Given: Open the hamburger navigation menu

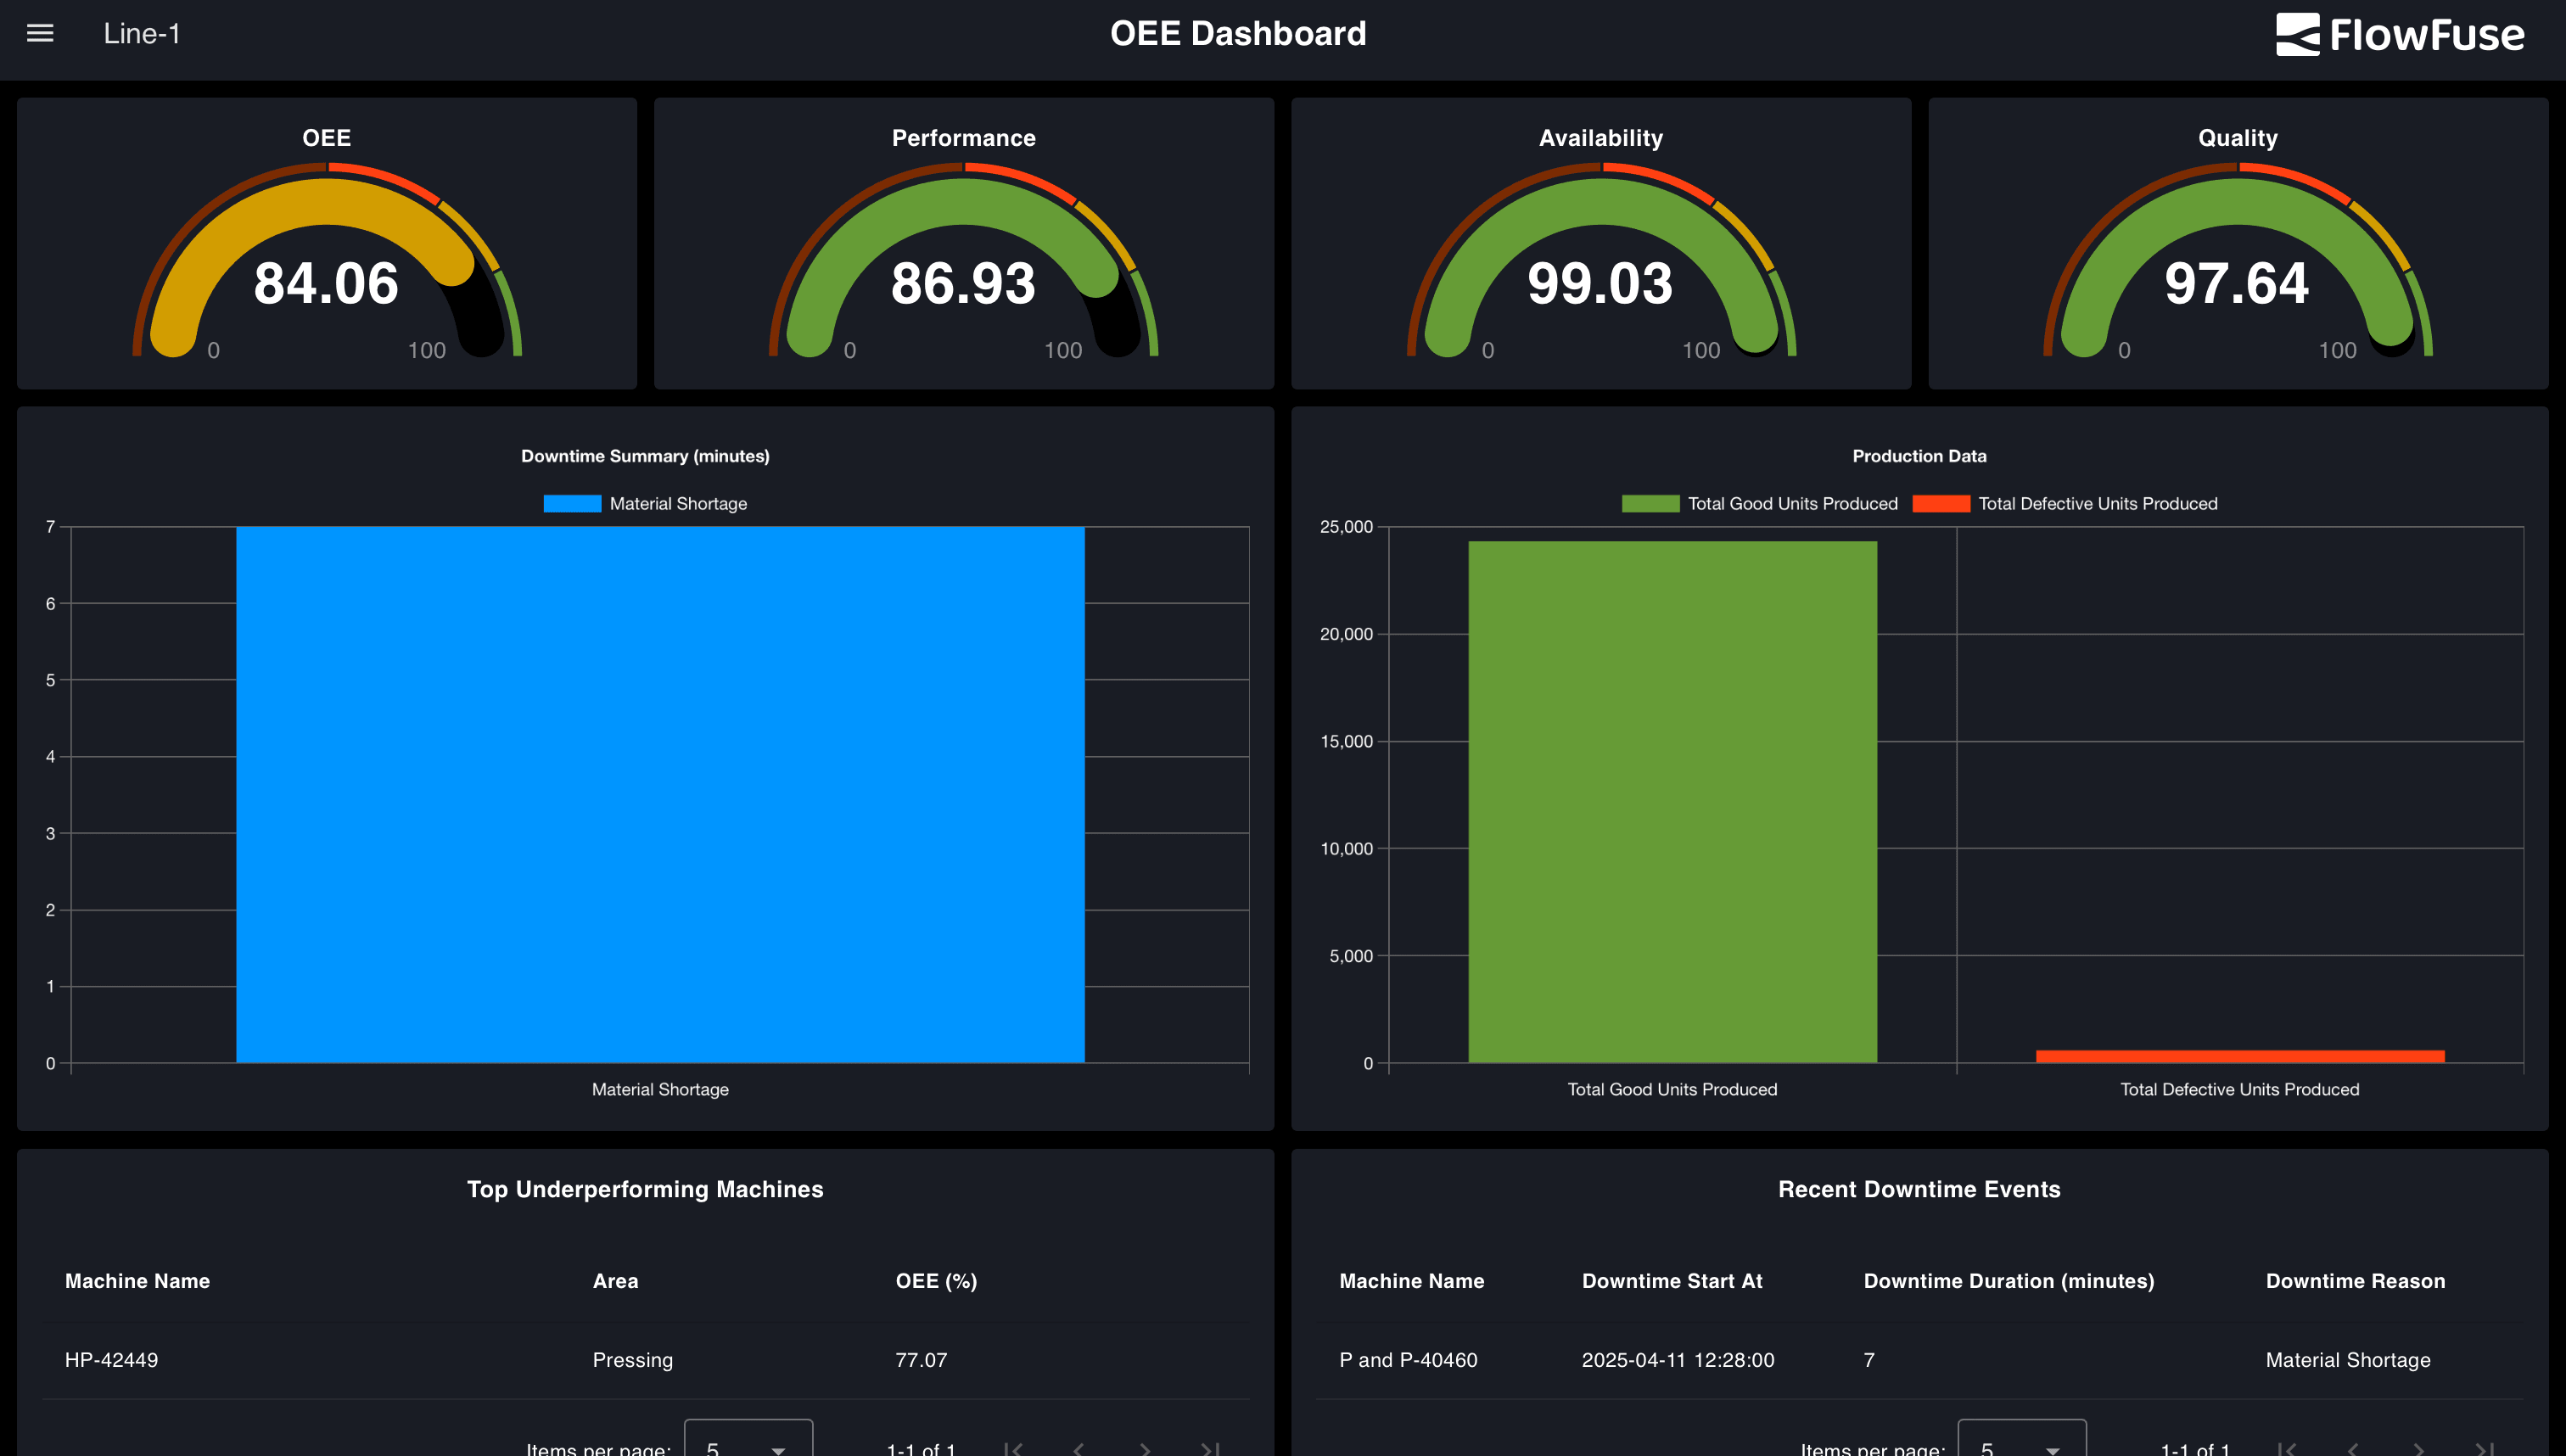Looking at the screenshot, I should click(x=38, y=33).
